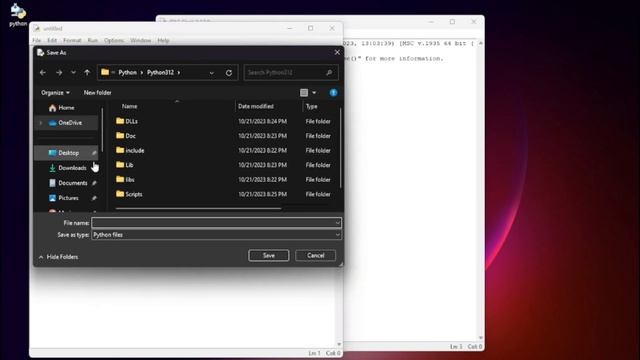Screen dimensions: 640x360
Task: Maximize the untitled editor window
Action: pyautogui.click(x=311, y=28)
